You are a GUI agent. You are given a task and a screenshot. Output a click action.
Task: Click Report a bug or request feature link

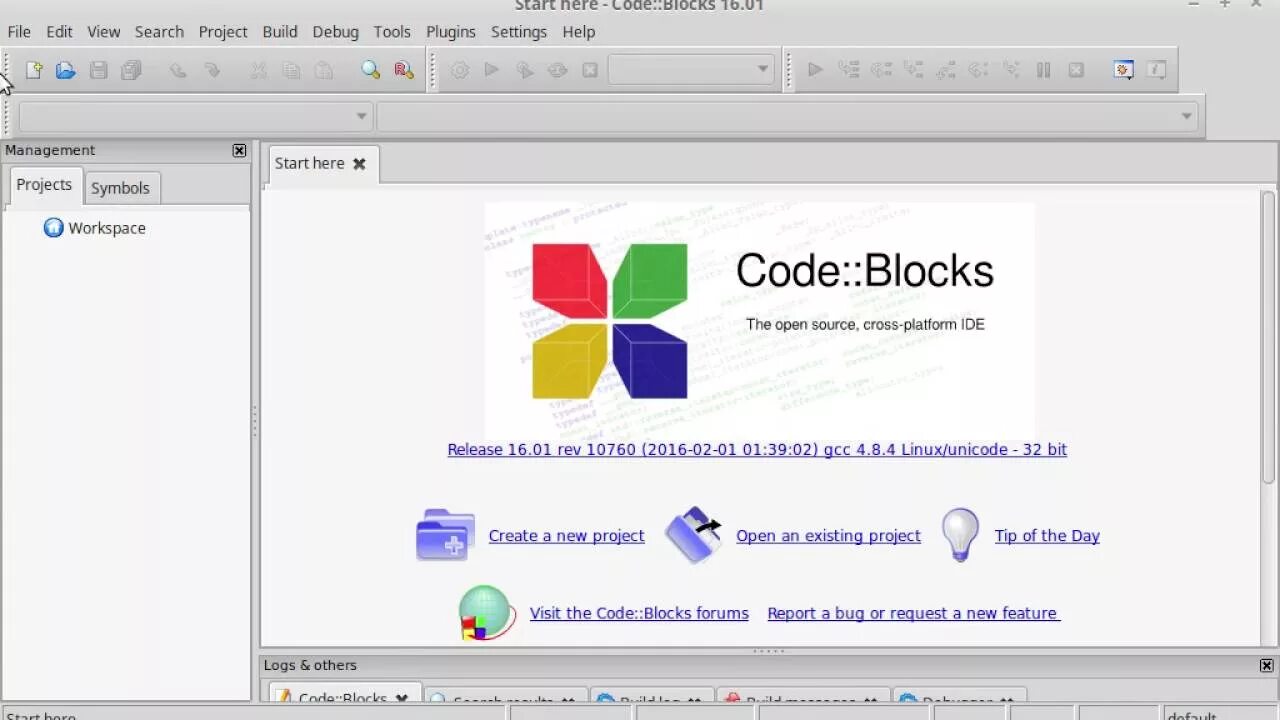coord(913,613)
